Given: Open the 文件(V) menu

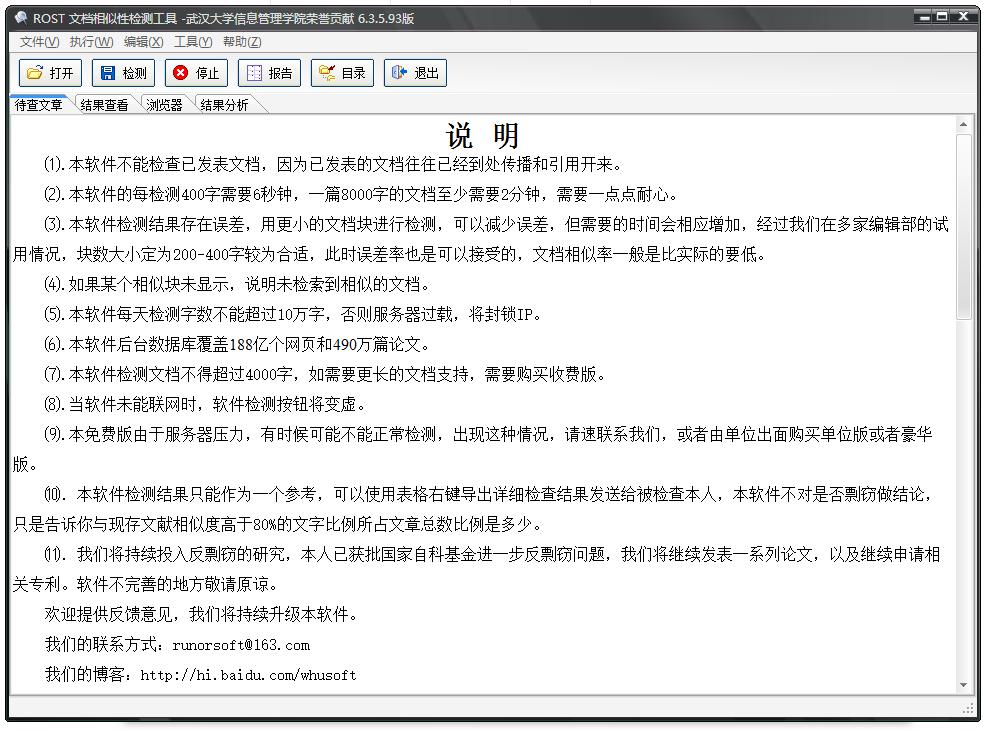Looking at the screenshot, I should (x=39, y=42).
